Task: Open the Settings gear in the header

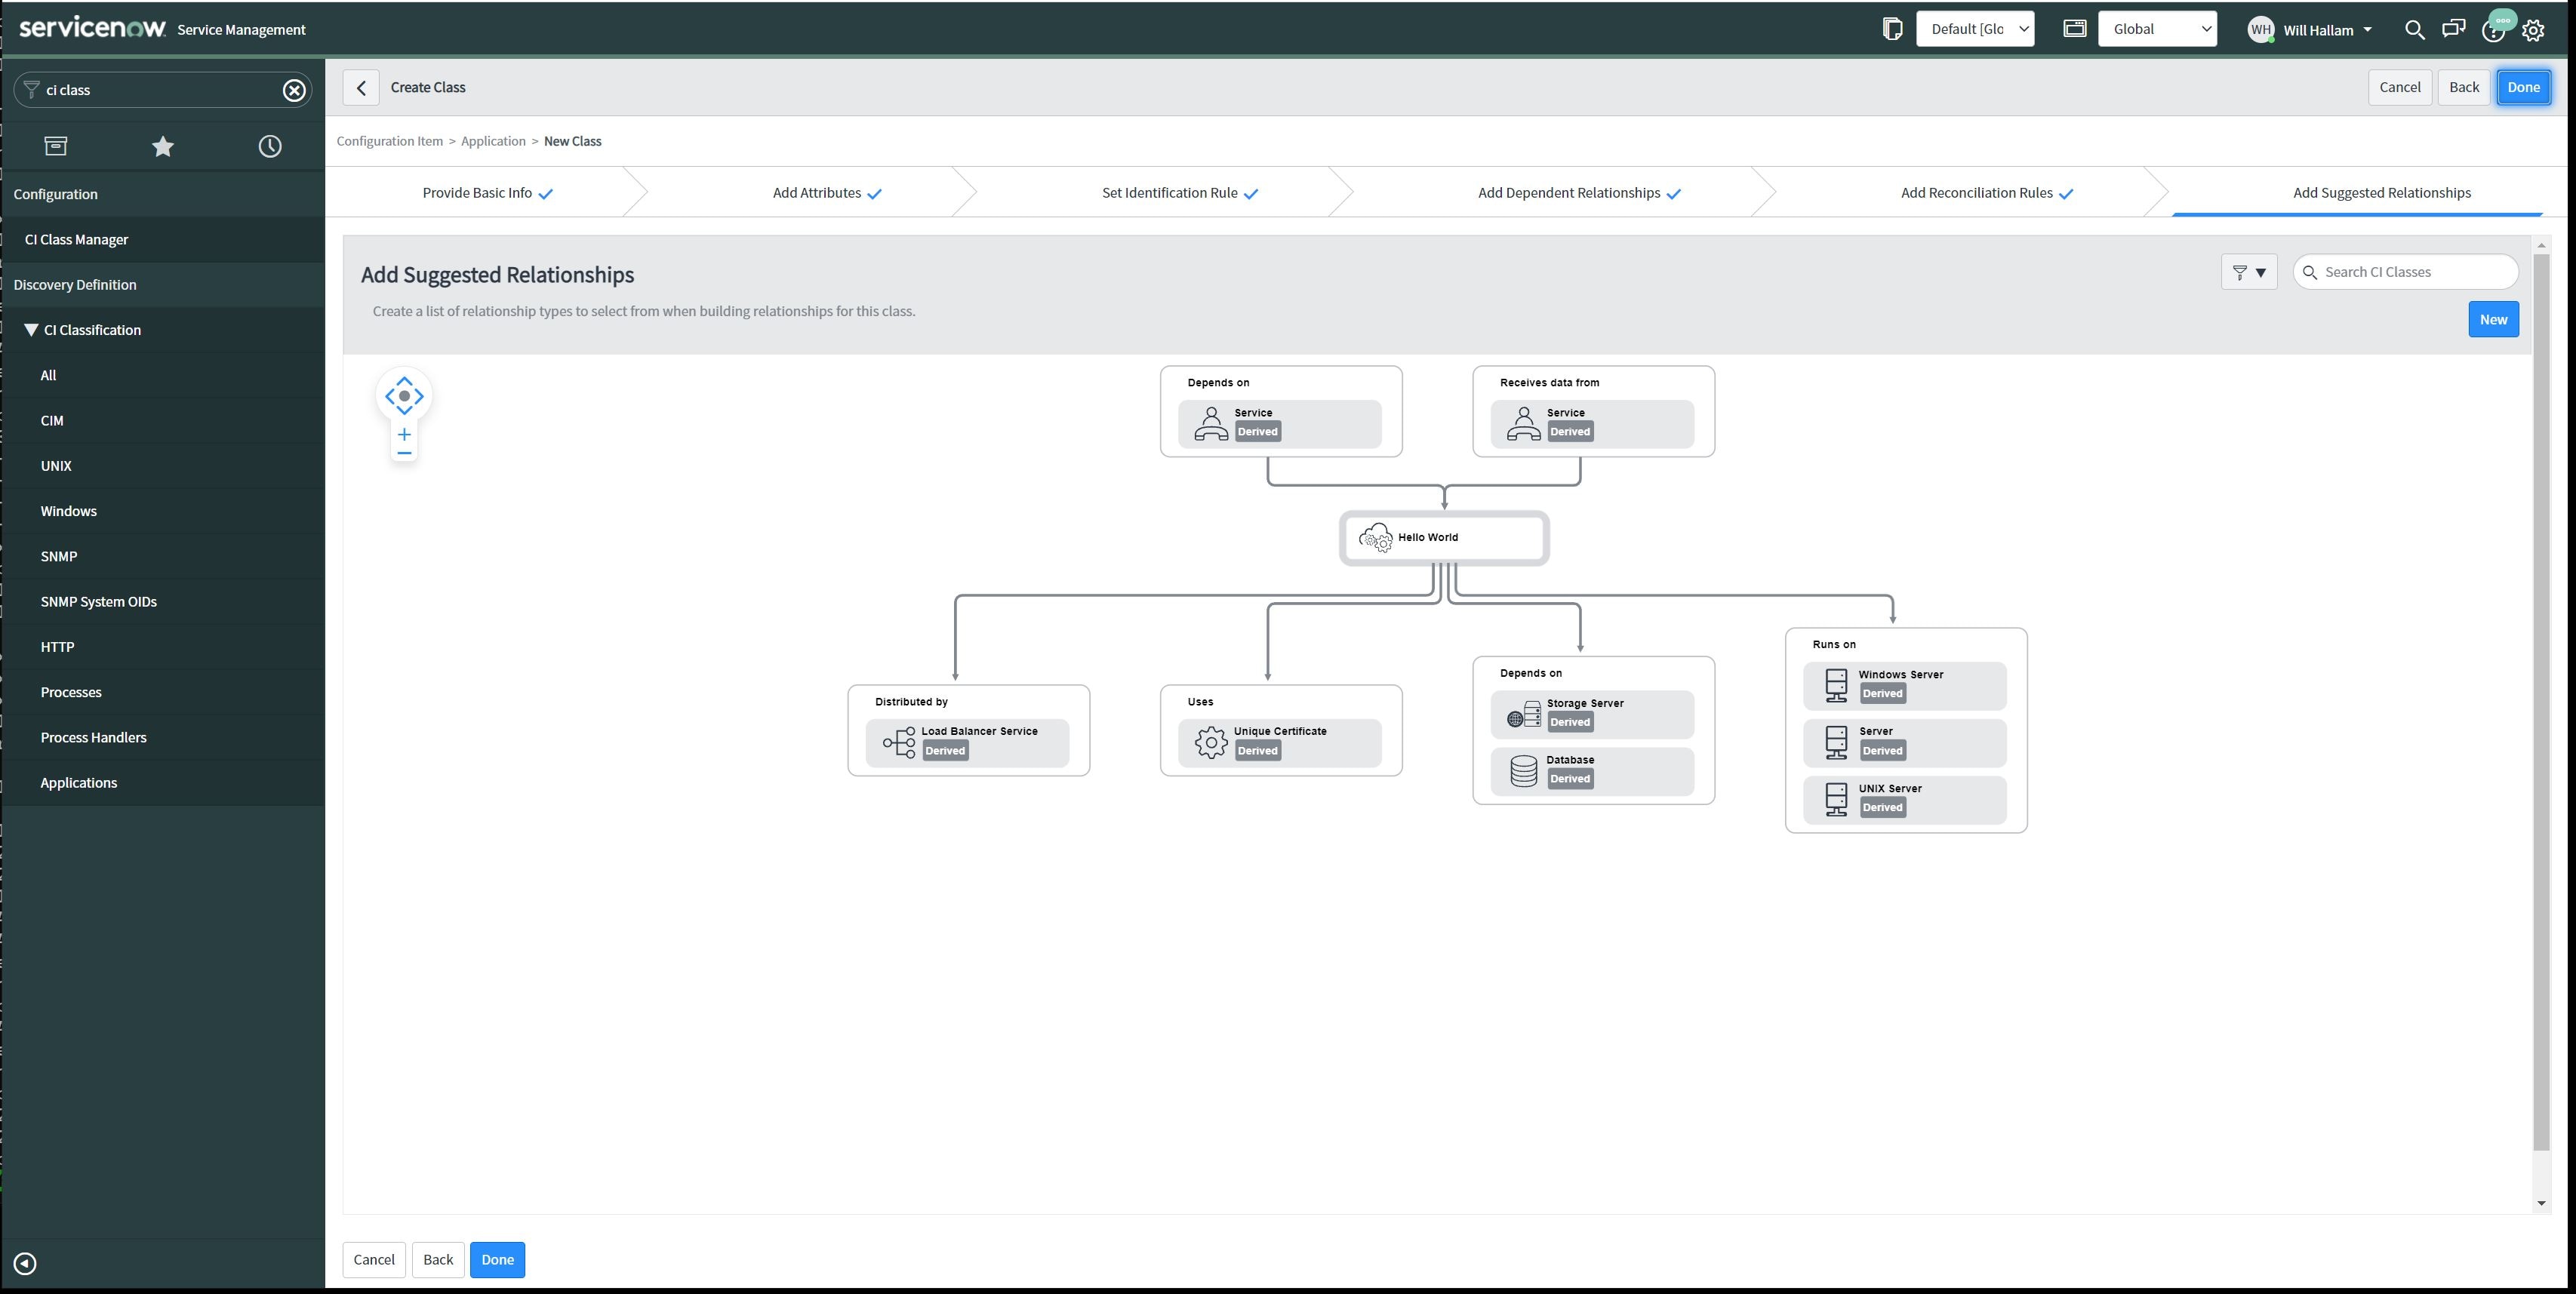Action: coord(2534,30)
